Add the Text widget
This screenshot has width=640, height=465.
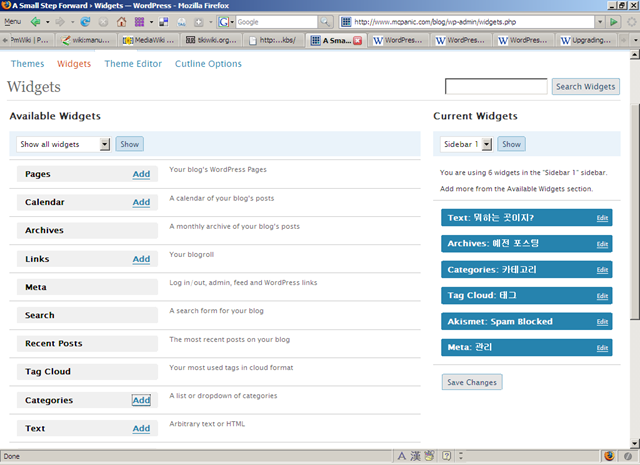coord(141,428)
